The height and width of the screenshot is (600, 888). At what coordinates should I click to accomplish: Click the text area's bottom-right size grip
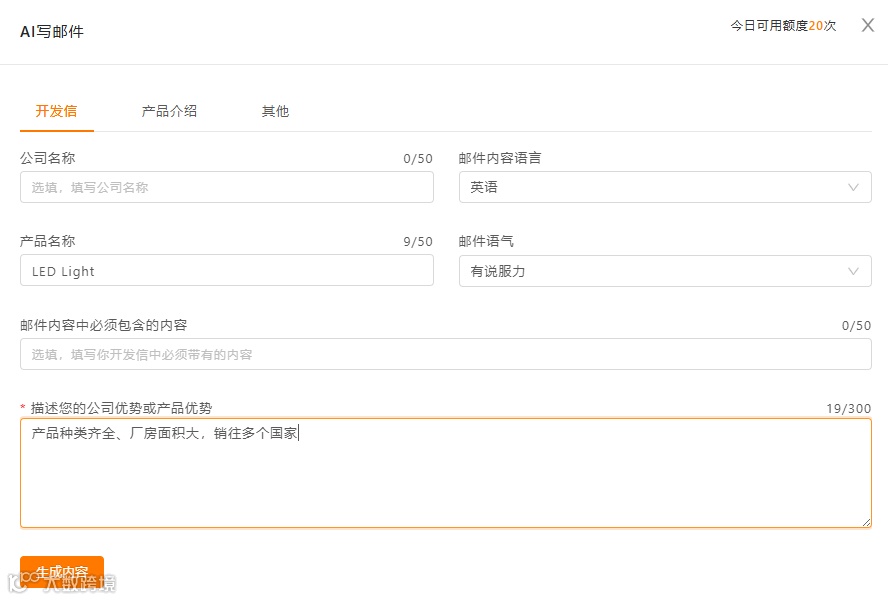[x=866, y=522]
